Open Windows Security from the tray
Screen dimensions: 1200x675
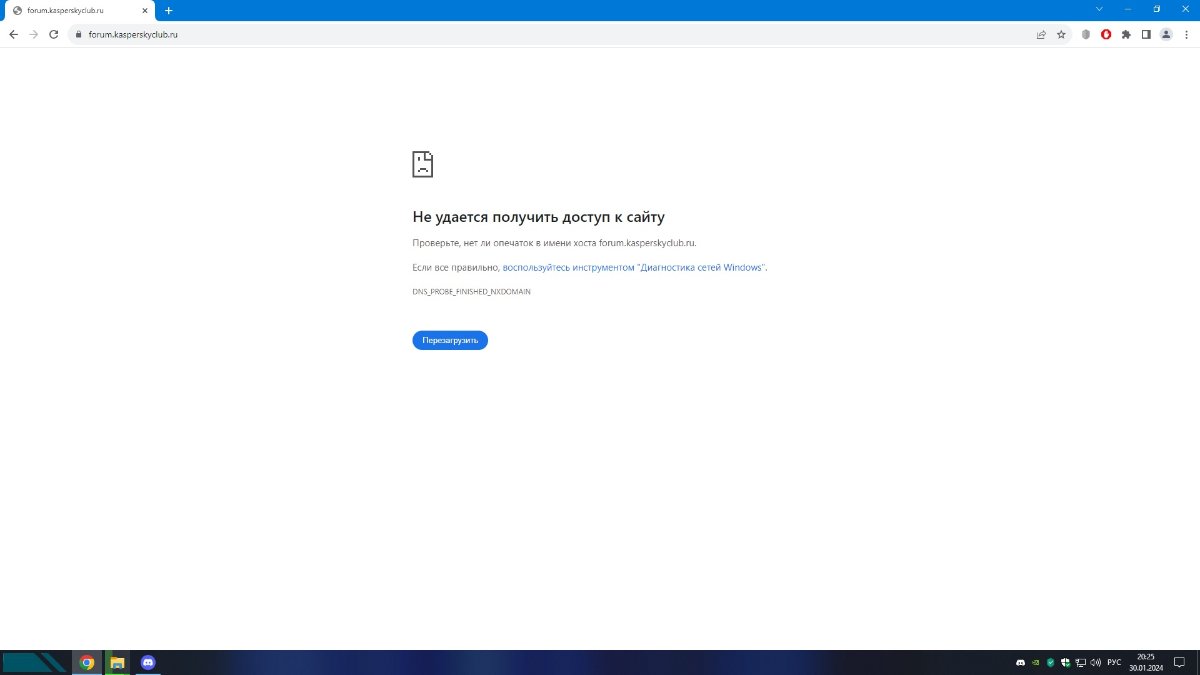(1066, 662)
